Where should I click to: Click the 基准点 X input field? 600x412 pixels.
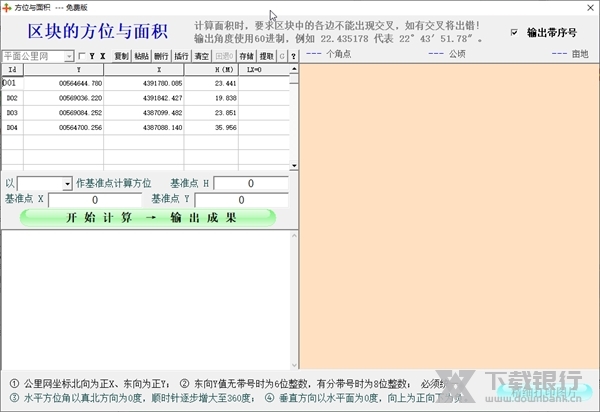tap(95, 200)
